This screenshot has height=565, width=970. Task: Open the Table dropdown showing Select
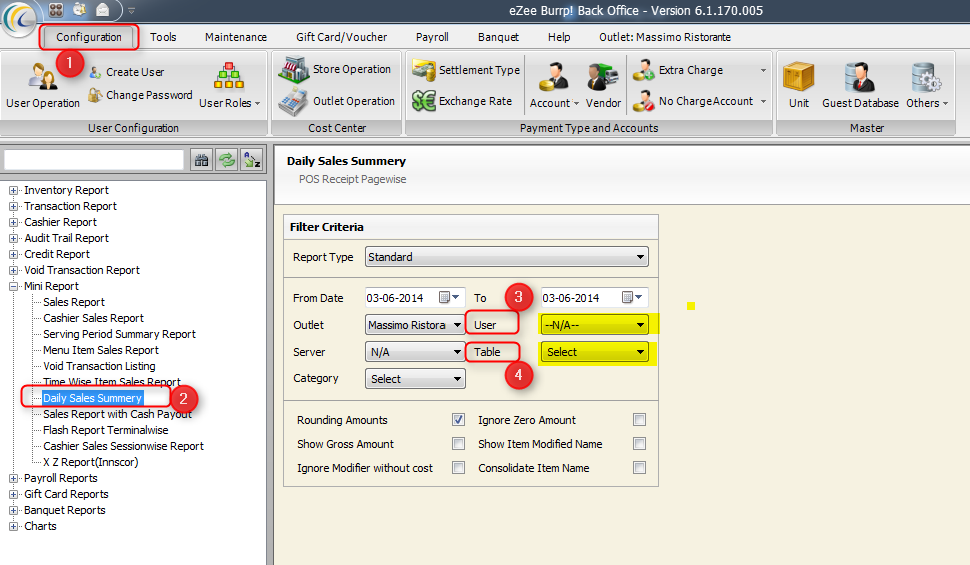tap(594, 352)
